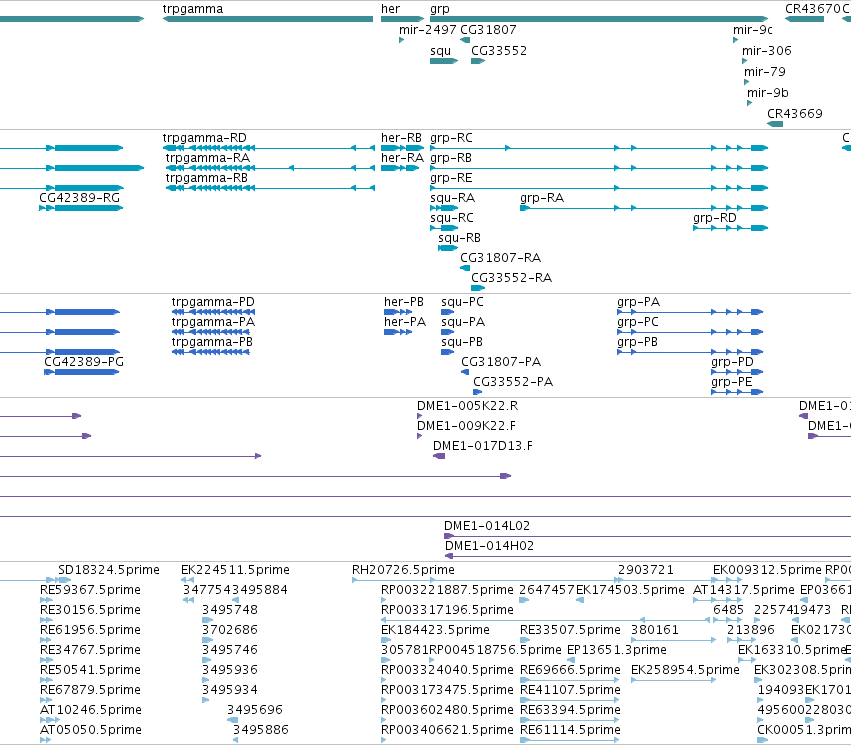The width and height of the screenshot is (851, 745).
Task: Click the squ-PA protein label
Action: click(x=463, y=322)
